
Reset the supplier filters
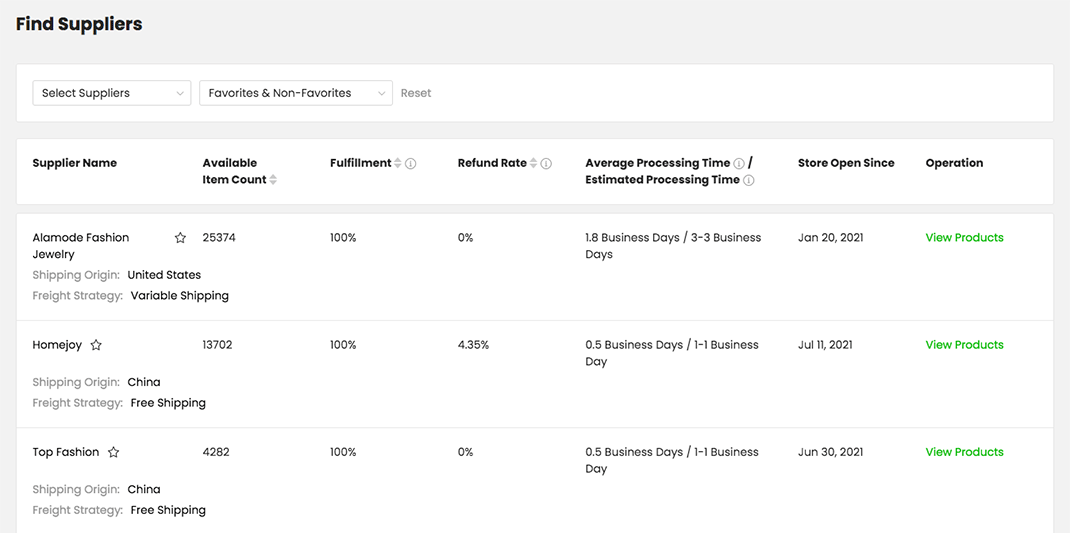coord(416,93)
